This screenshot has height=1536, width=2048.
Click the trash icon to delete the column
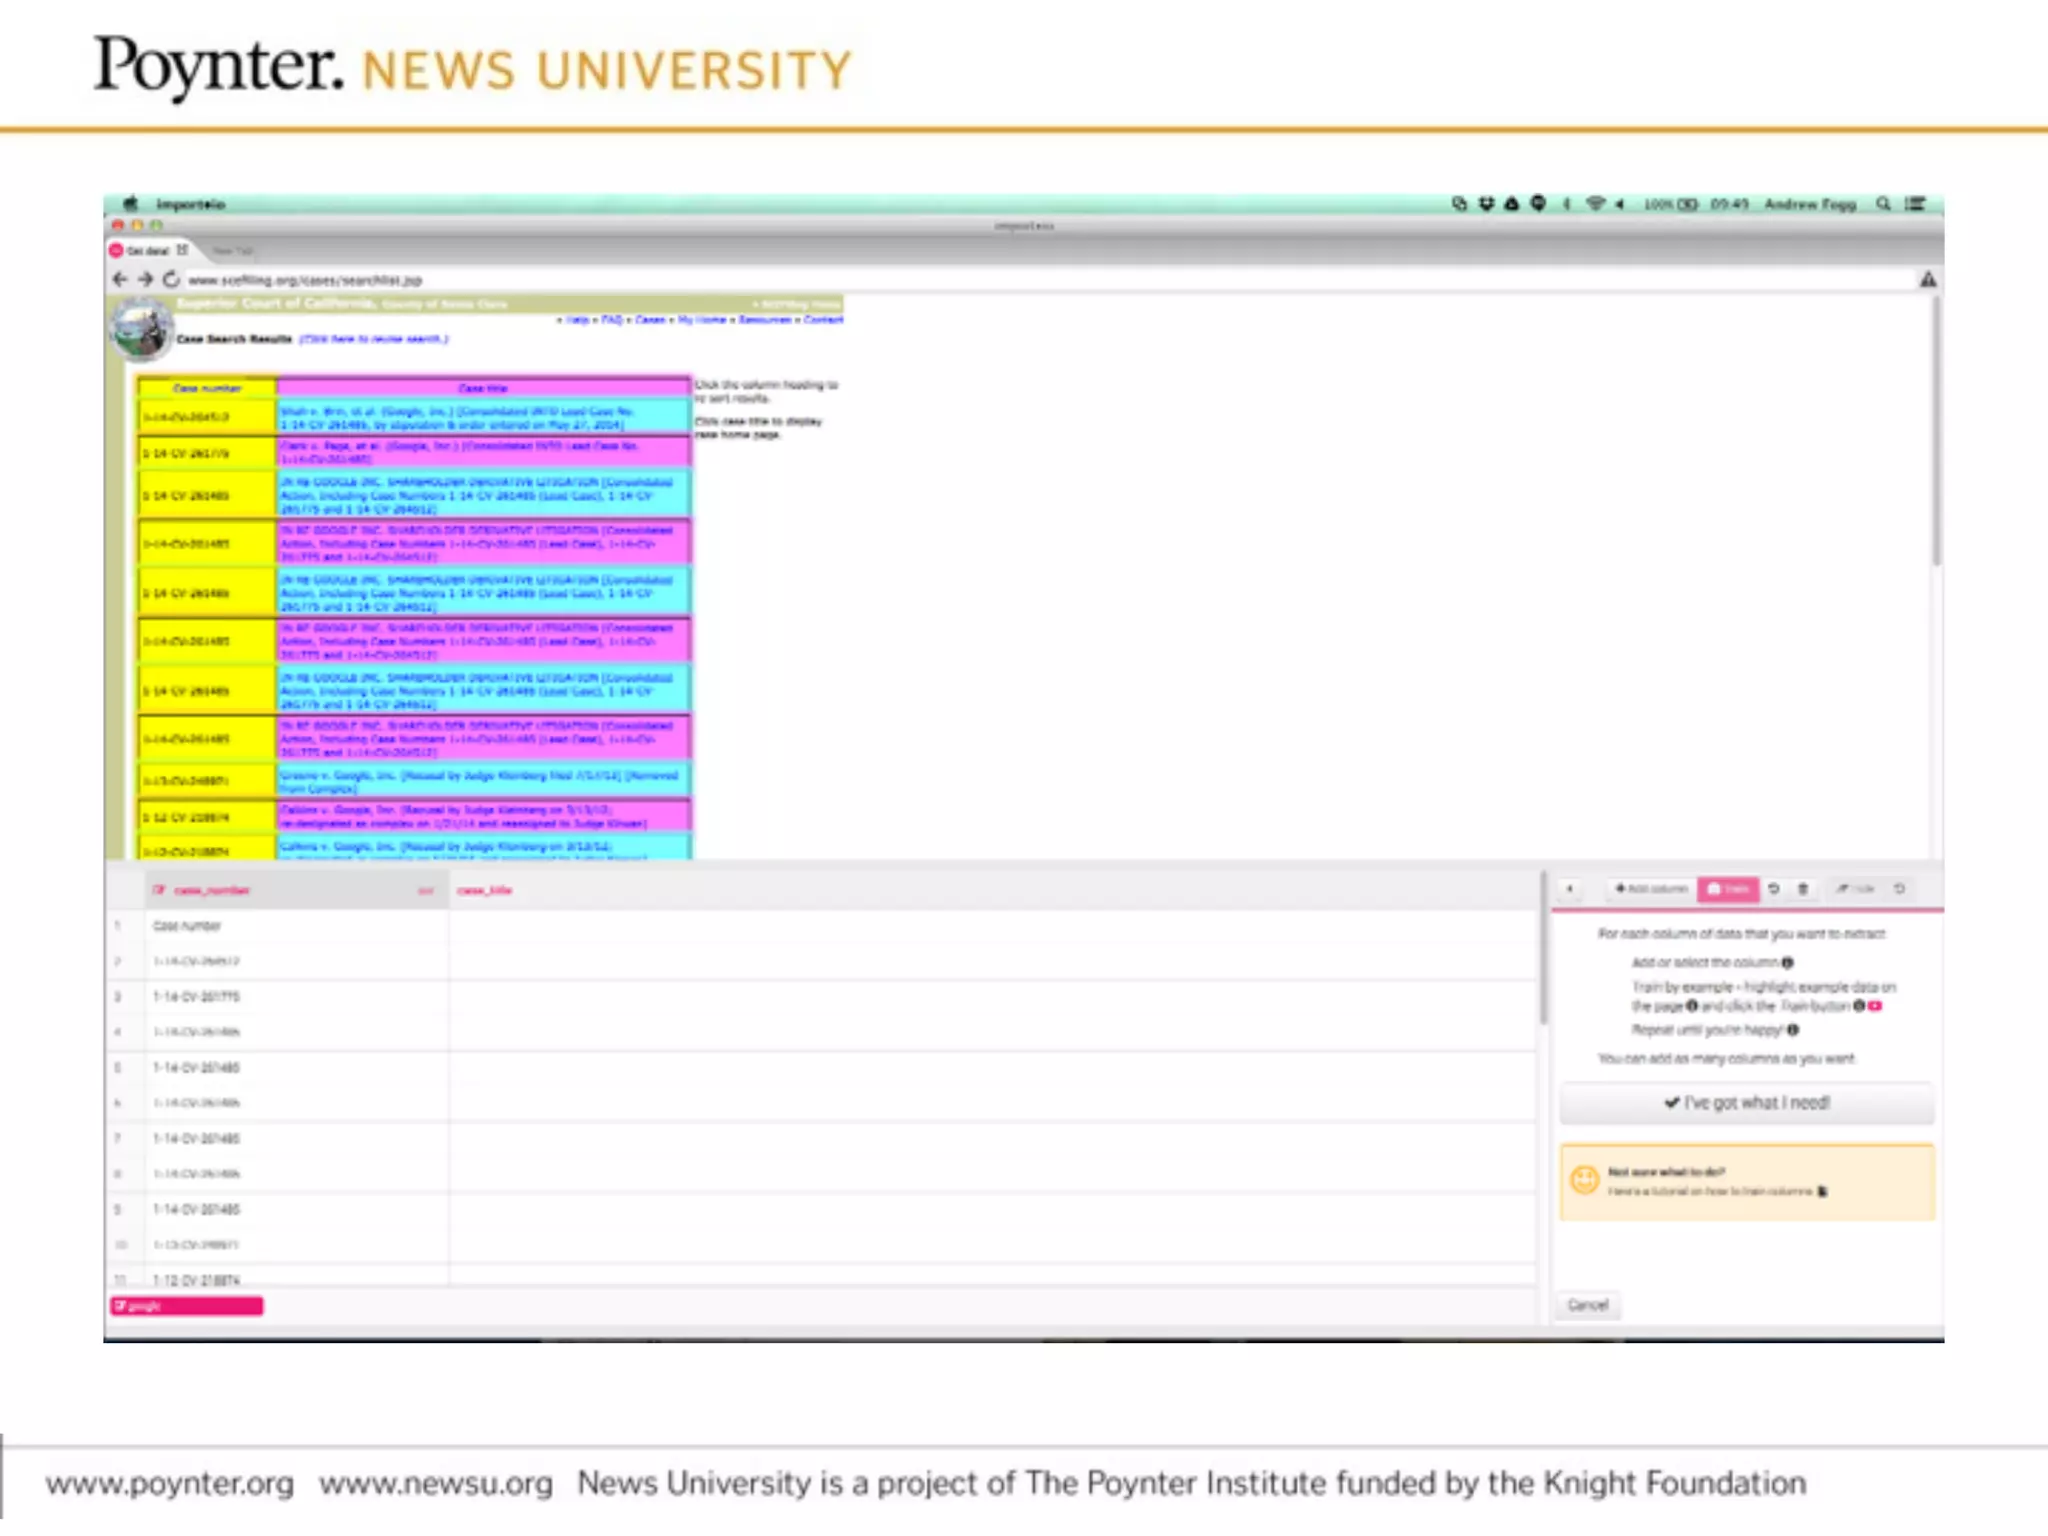[x=1803, y=889]
